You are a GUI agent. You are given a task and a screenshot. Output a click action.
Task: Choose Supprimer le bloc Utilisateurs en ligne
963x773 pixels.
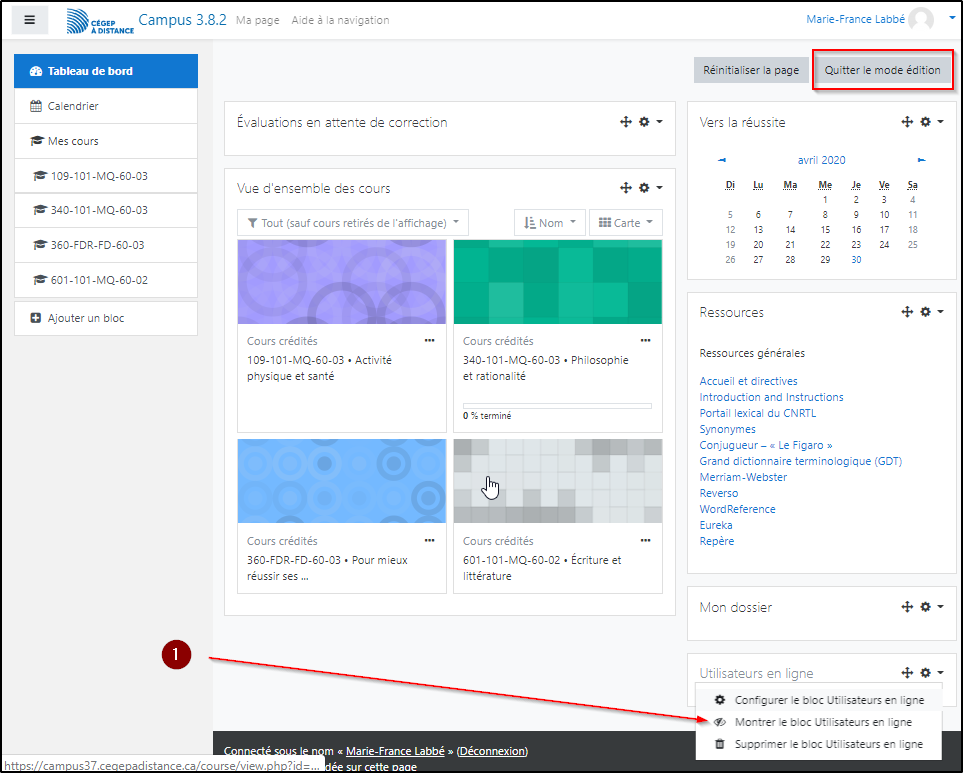pos(828,744)
